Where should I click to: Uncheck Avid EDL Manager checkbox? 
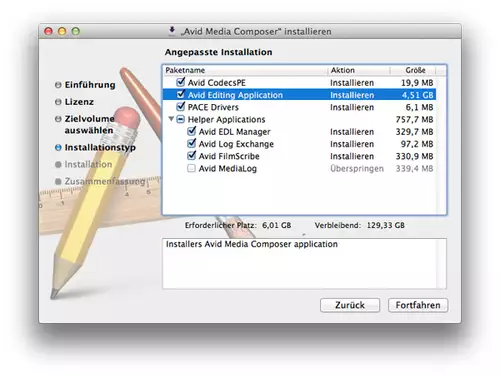tap(192, 131)
